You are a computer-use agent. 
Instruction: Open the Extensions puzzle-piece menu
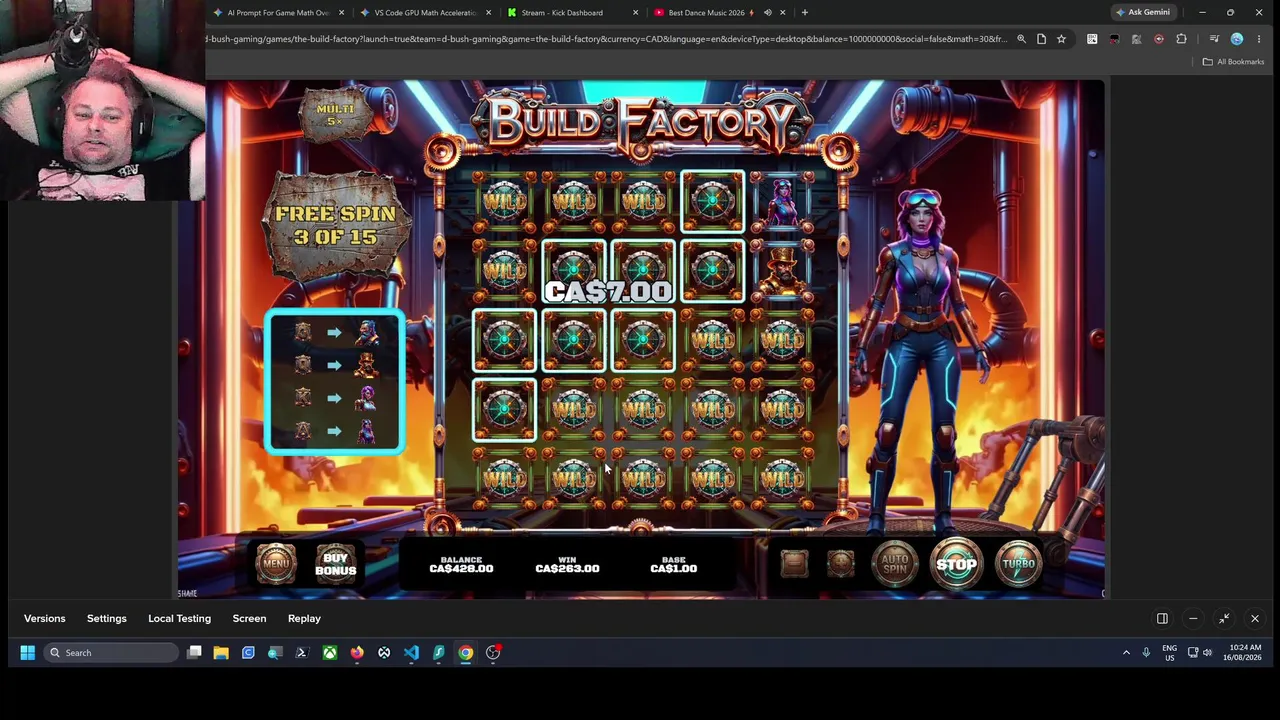coord(1181,39)
